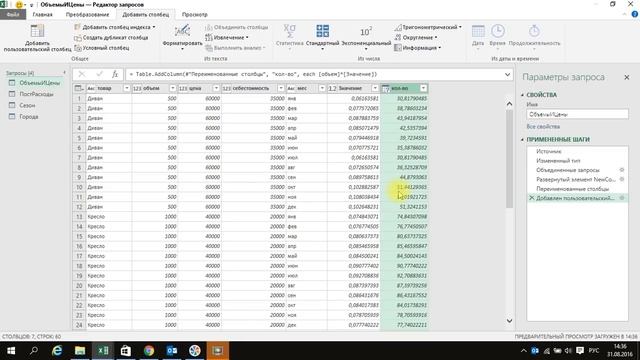This screenshot has height=360, width=640.
Task: Switch to Просмотр tab
Action: [195, 14]
